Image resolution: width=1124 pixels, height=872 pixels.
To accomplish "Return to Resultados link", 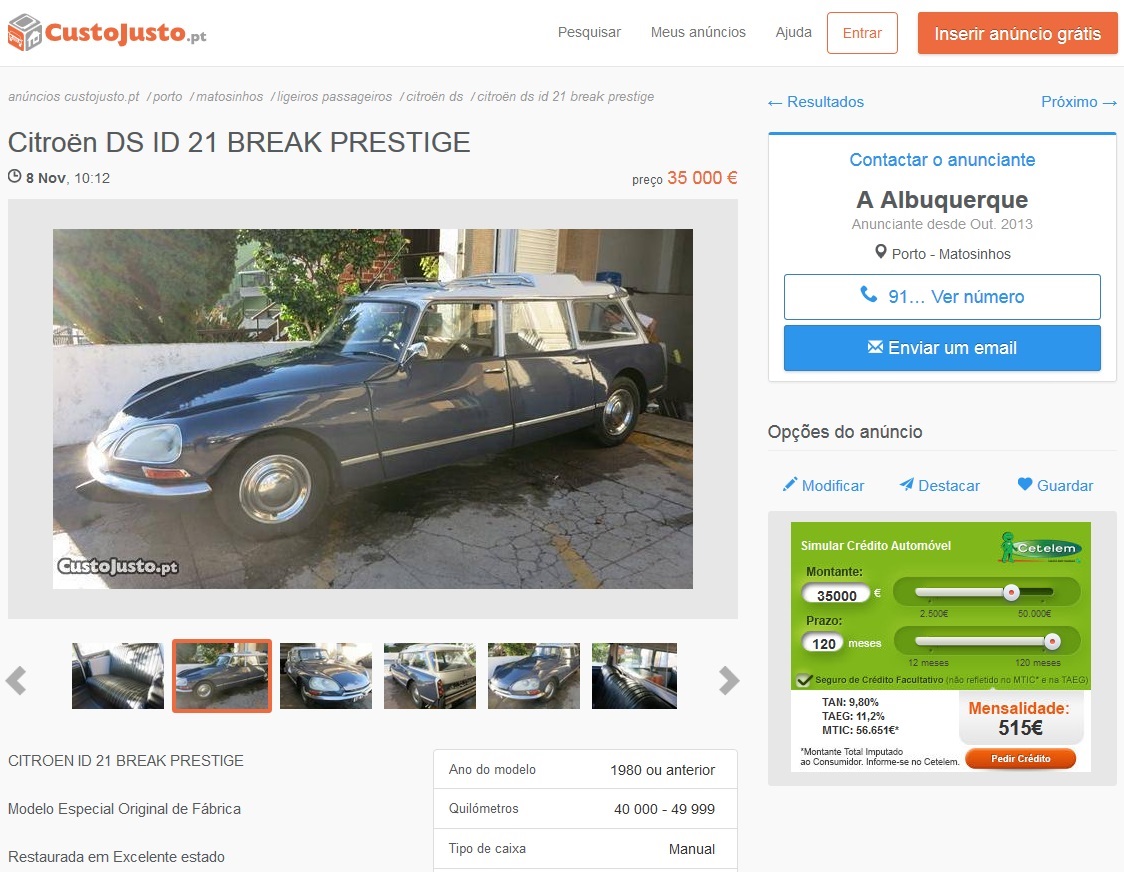I will click(816, 102).
